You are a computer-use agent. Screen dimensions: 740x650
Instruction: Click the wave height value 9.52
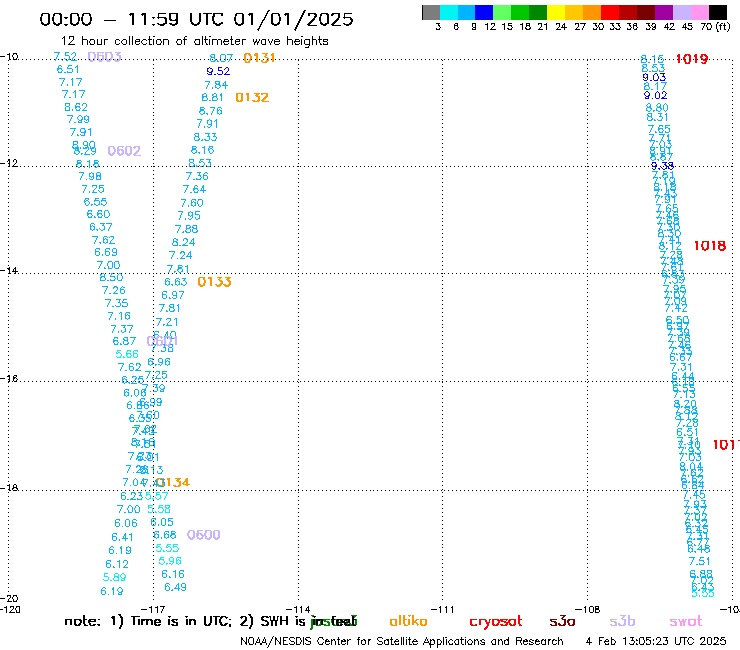coord(218,71)
